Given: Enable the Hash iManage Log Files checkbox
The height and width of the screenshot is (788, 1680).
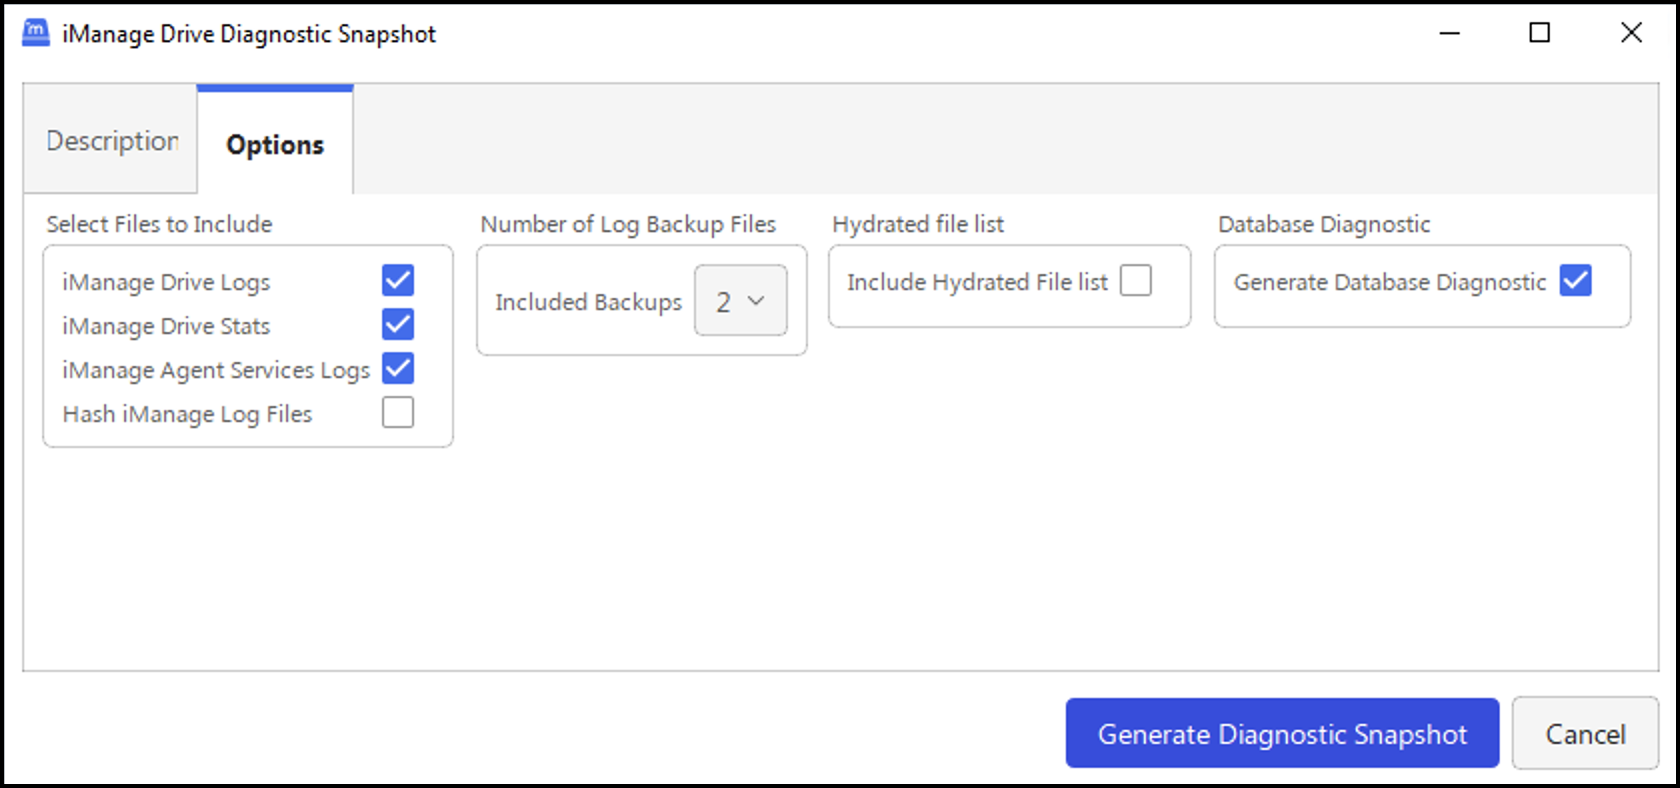Looking at the screenshot, I should tap(398, 412).
